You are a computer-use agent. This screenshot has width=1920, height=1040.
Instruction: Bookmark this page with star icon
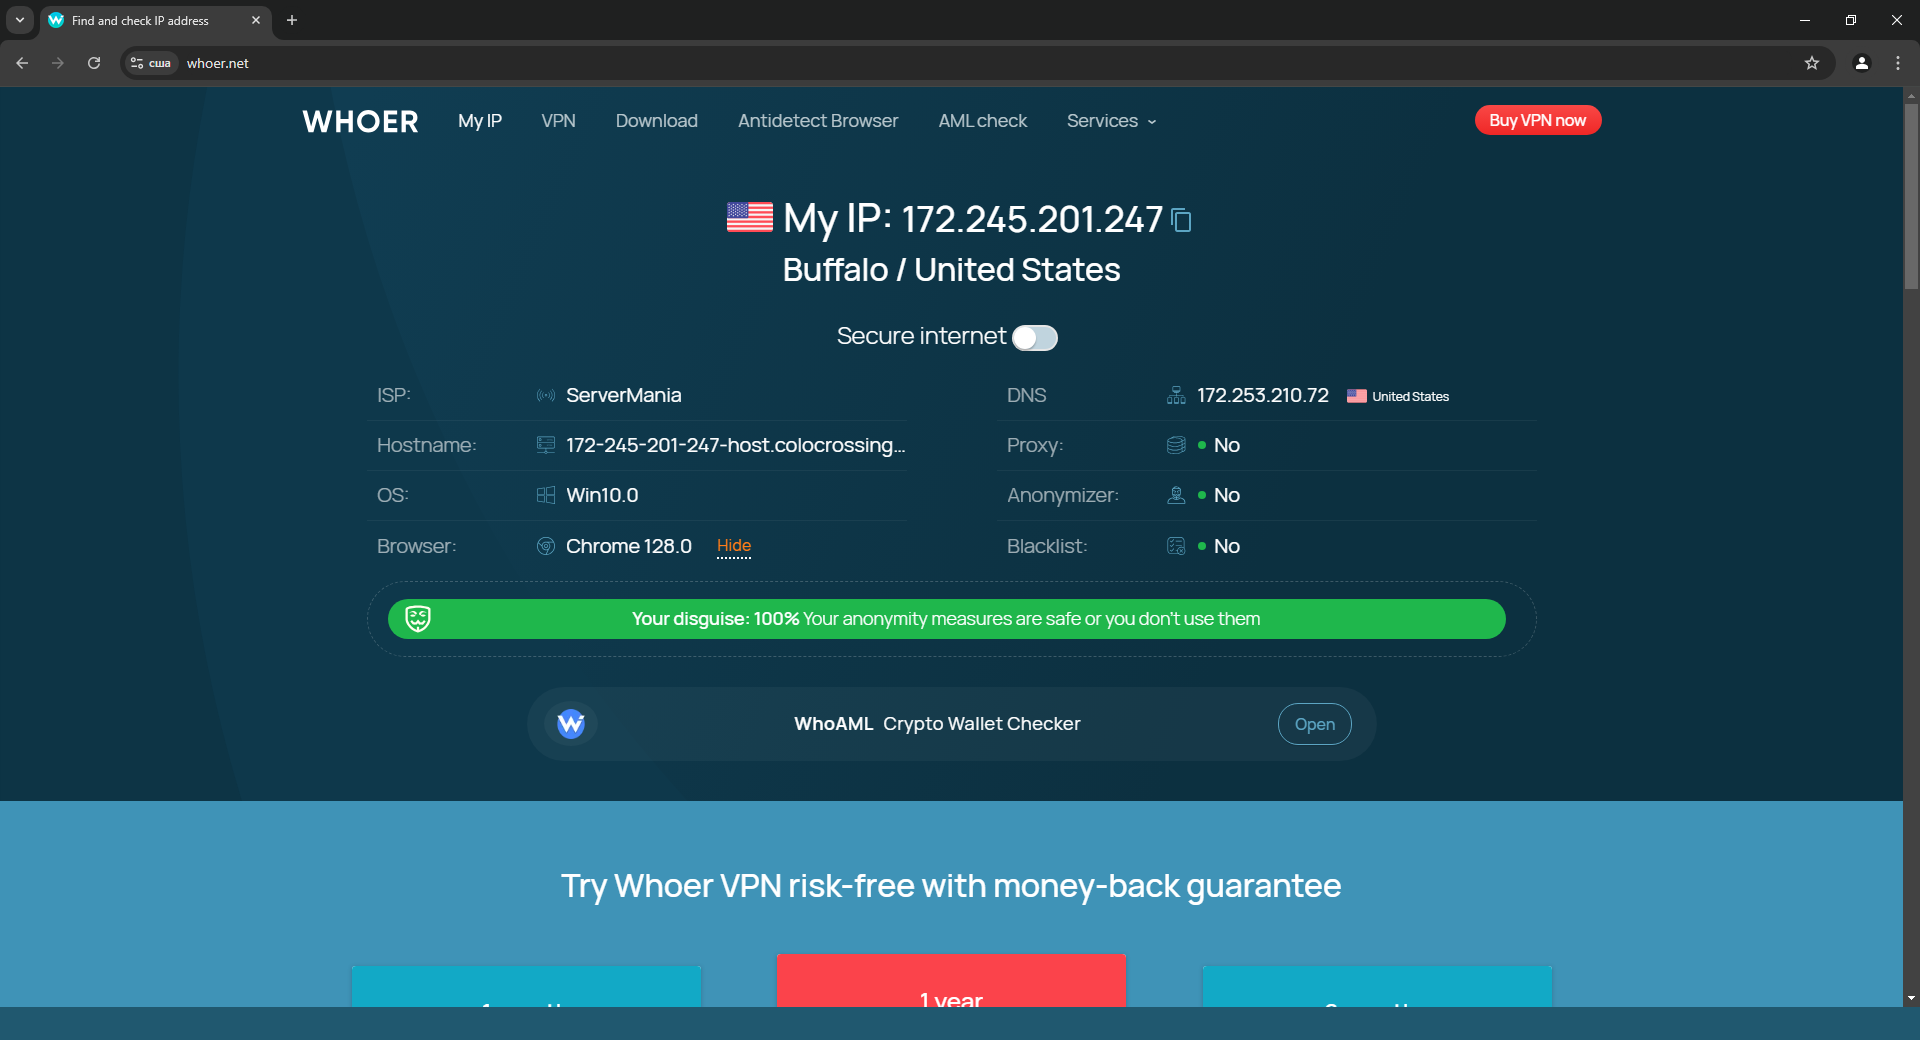tap(1811, 63)
